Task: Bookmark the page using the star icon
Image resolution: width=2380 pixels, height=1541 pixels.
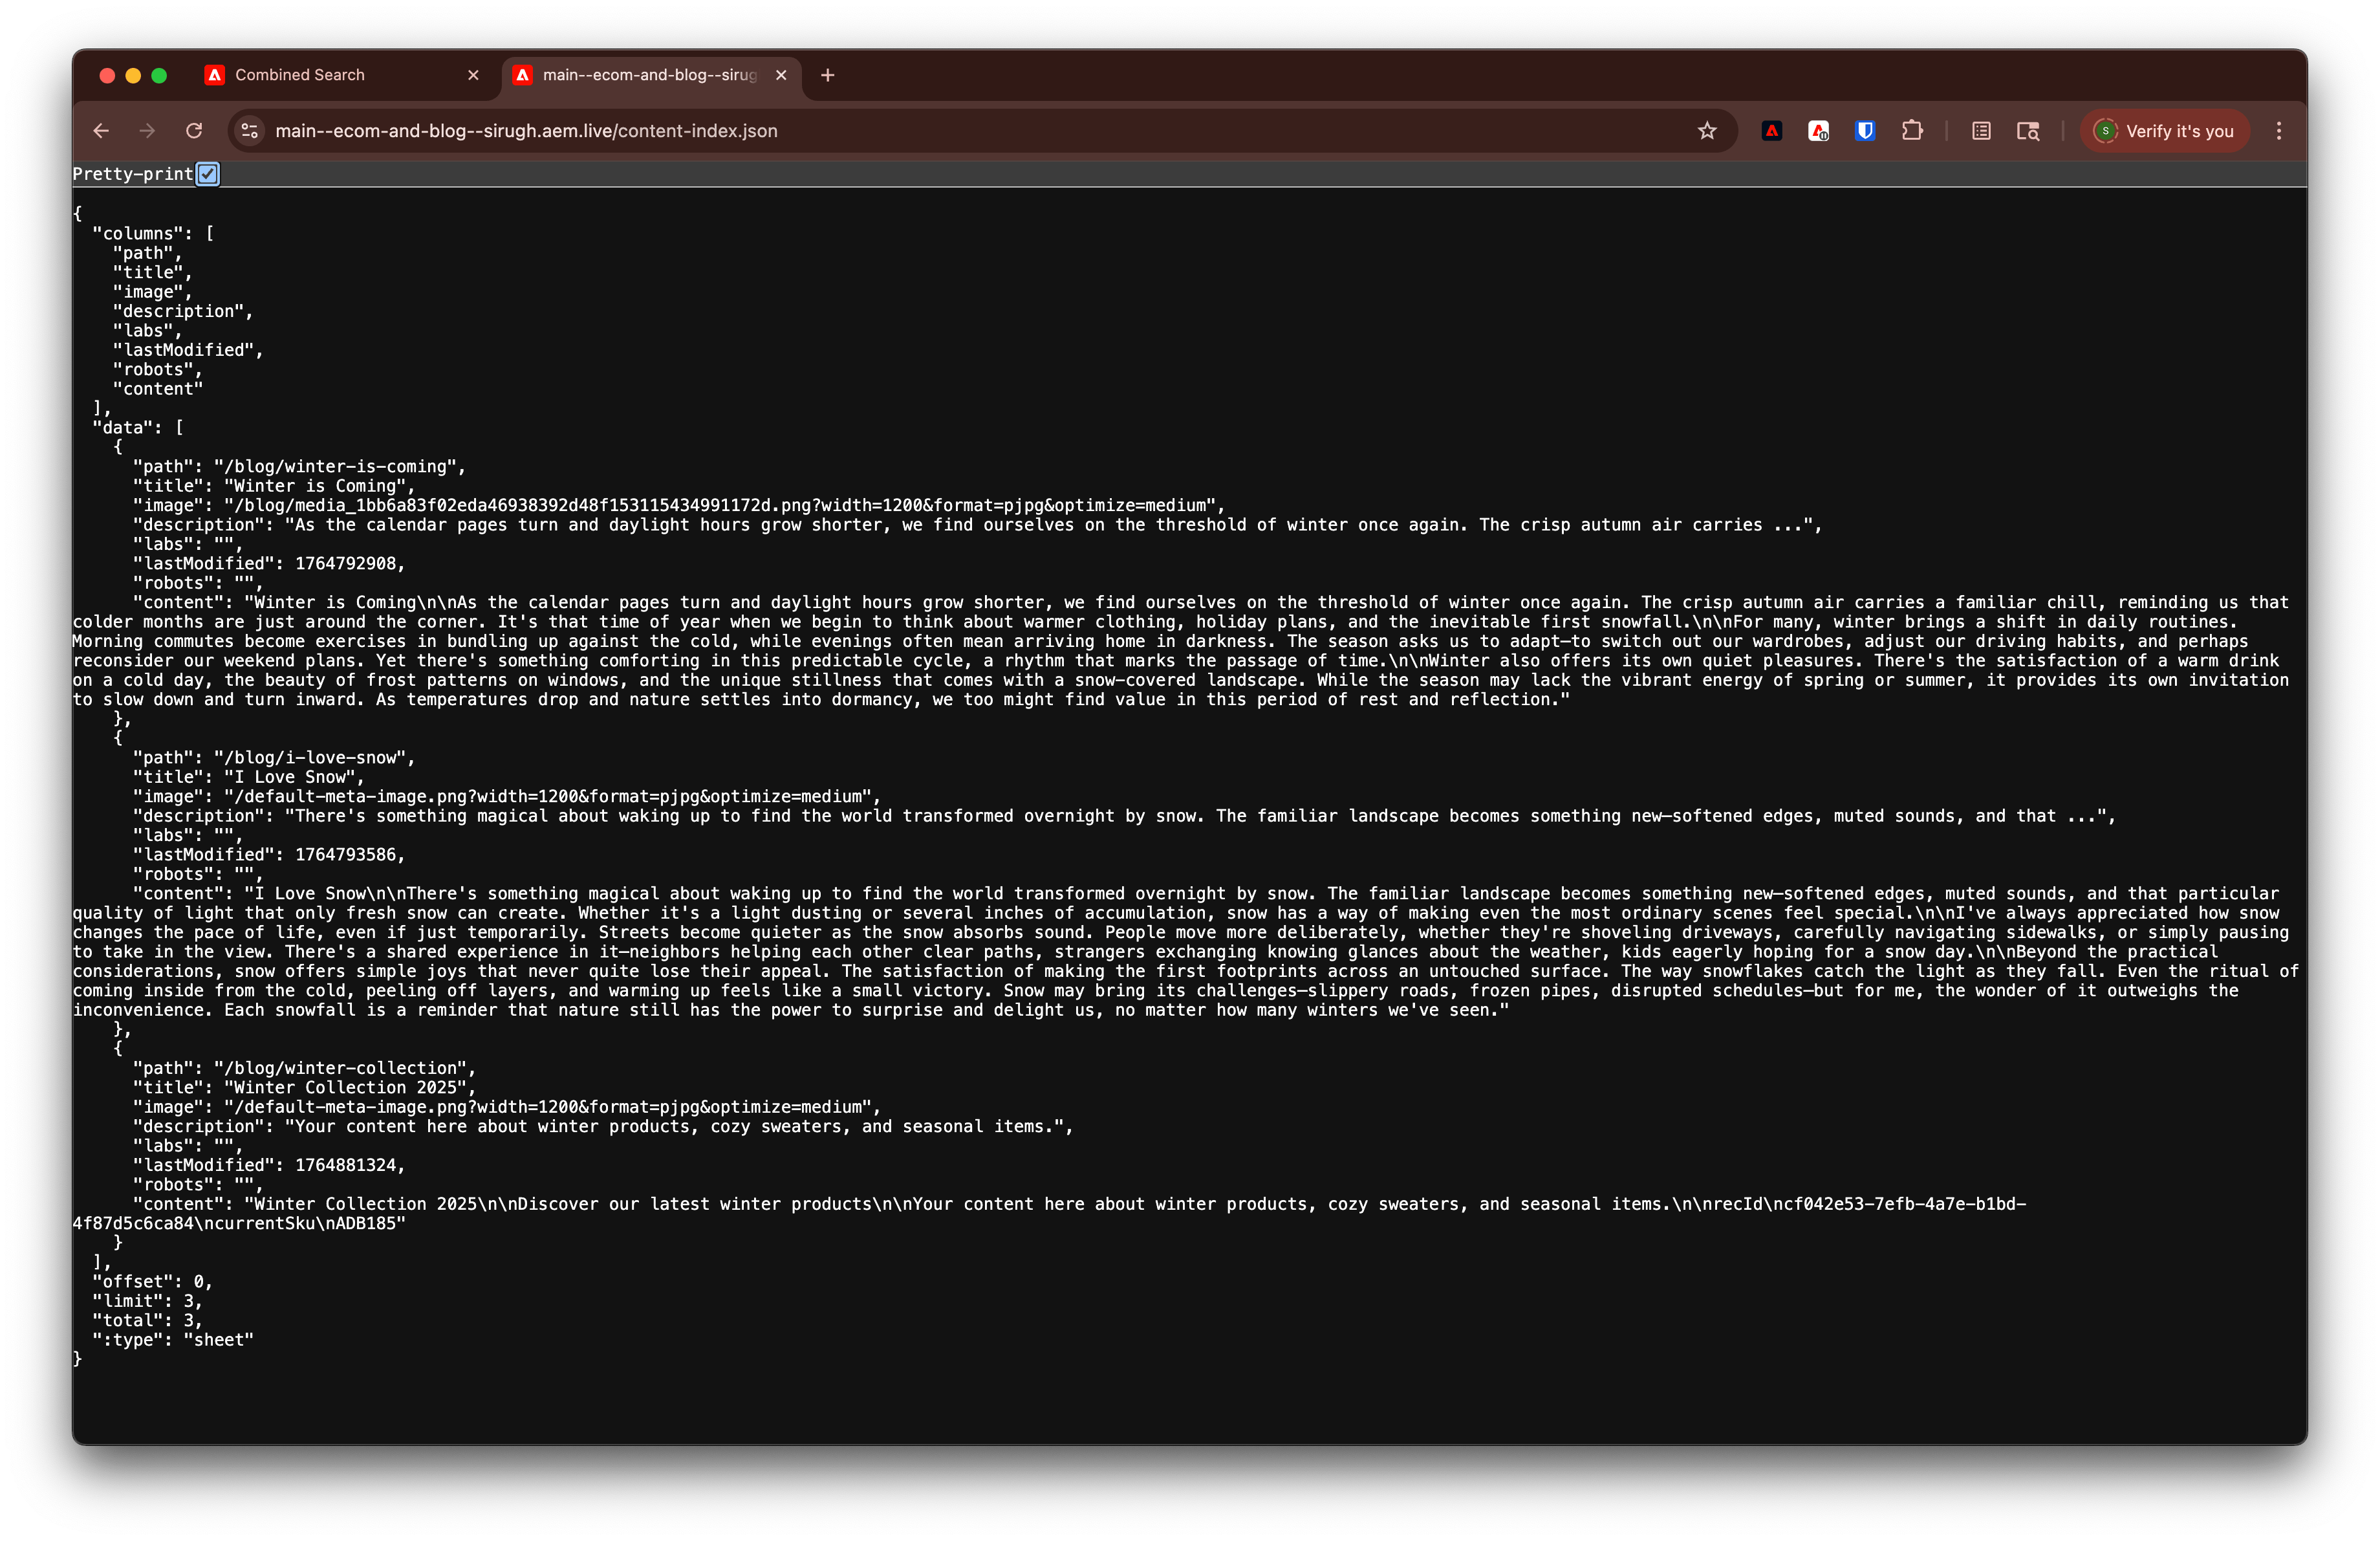Action: pyautogui.click(x=1706, y=131)
